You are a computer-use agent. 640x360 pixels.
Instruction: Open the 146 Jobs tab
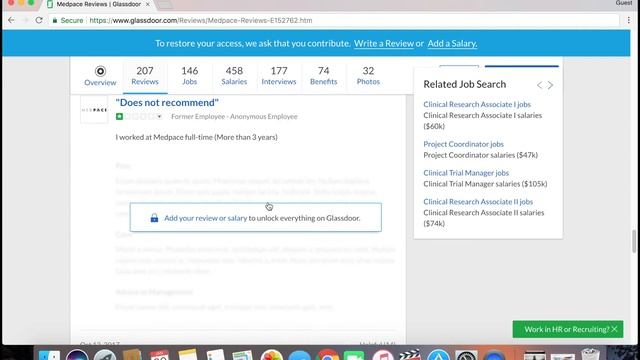(189, 76)
